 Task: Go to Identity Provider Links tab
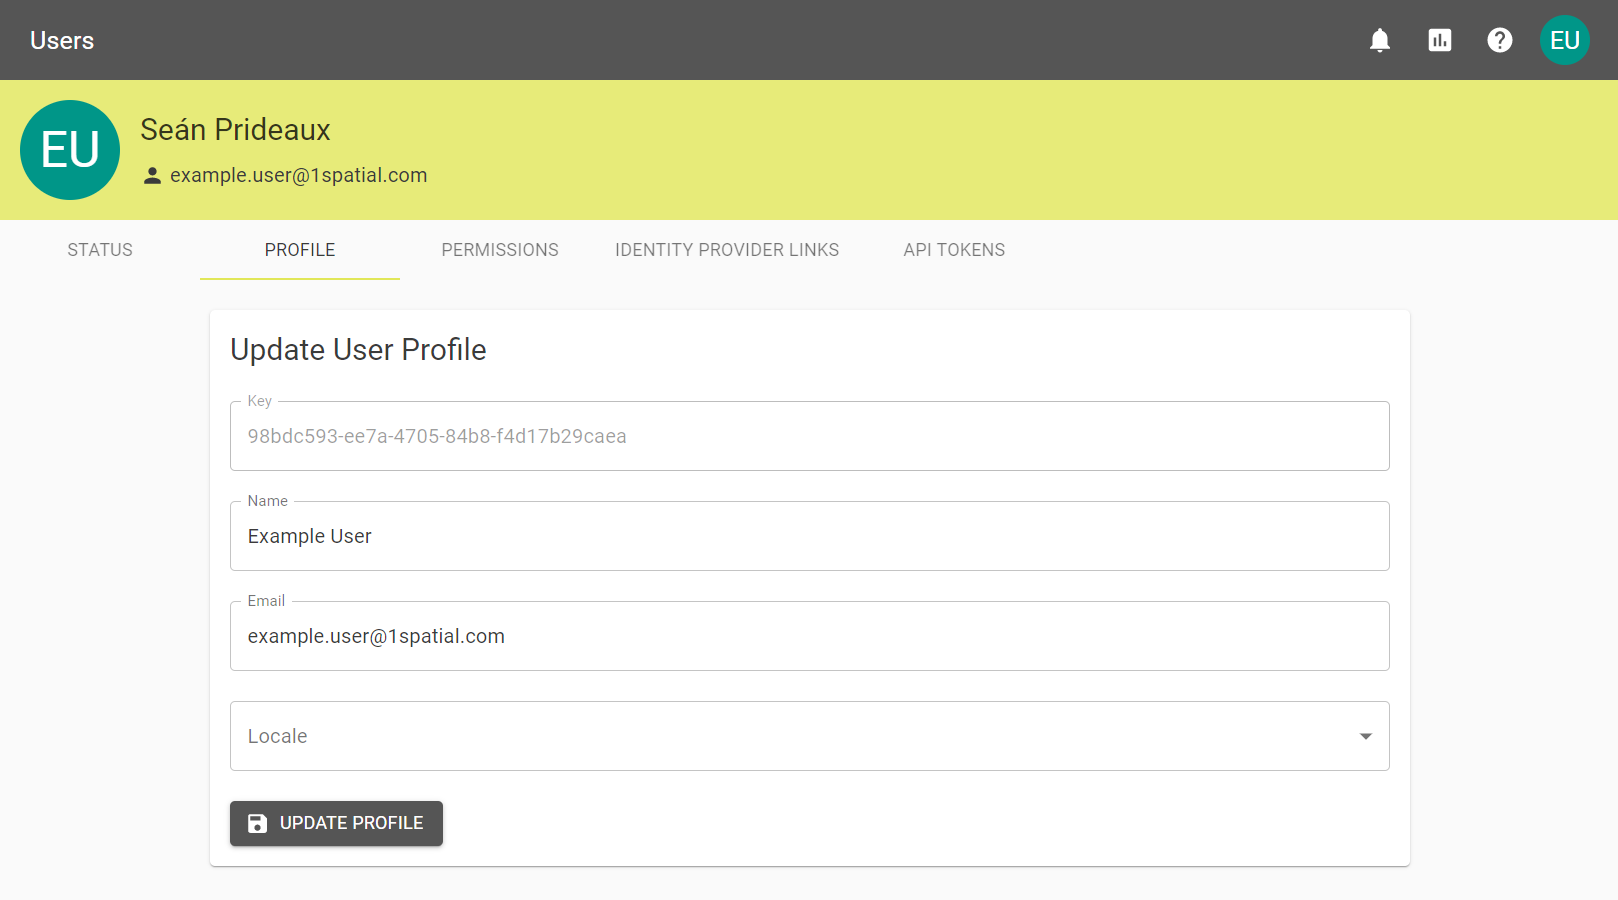[x=727, y=250]
